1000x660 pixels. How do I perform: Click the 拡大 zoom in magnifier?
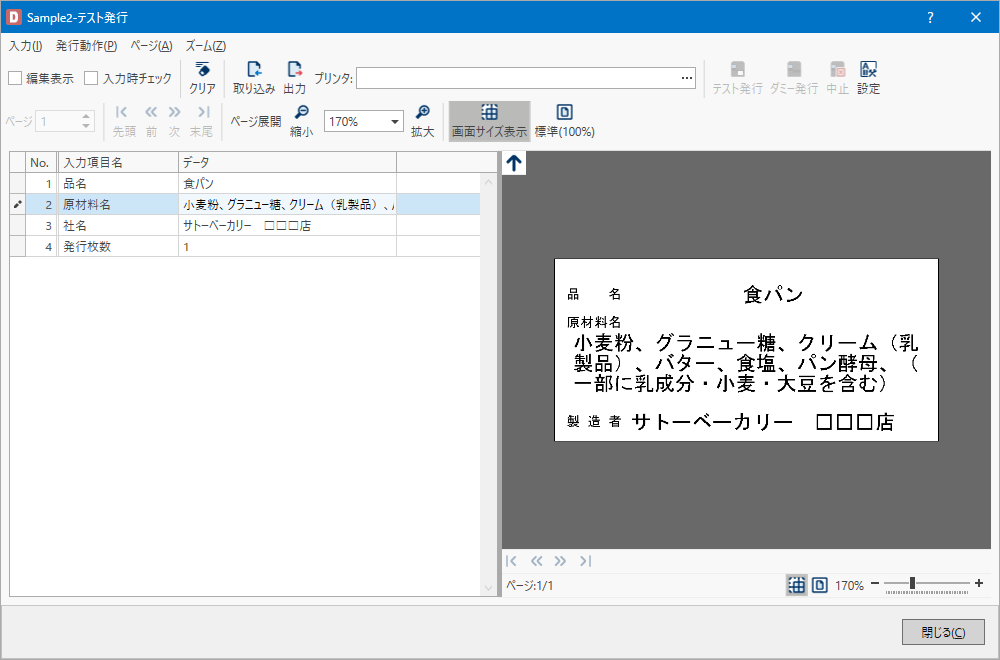tap(422, 112)
